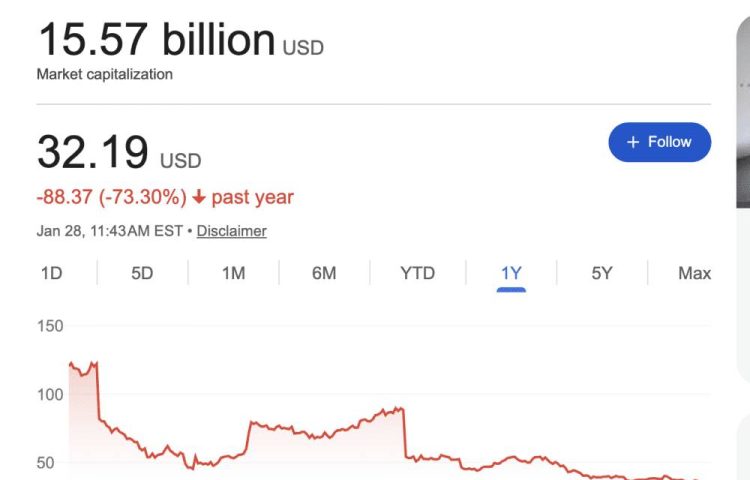Click the Market capitalization label
The width and height of the screenshot is (750, 480).
(104, 75)
